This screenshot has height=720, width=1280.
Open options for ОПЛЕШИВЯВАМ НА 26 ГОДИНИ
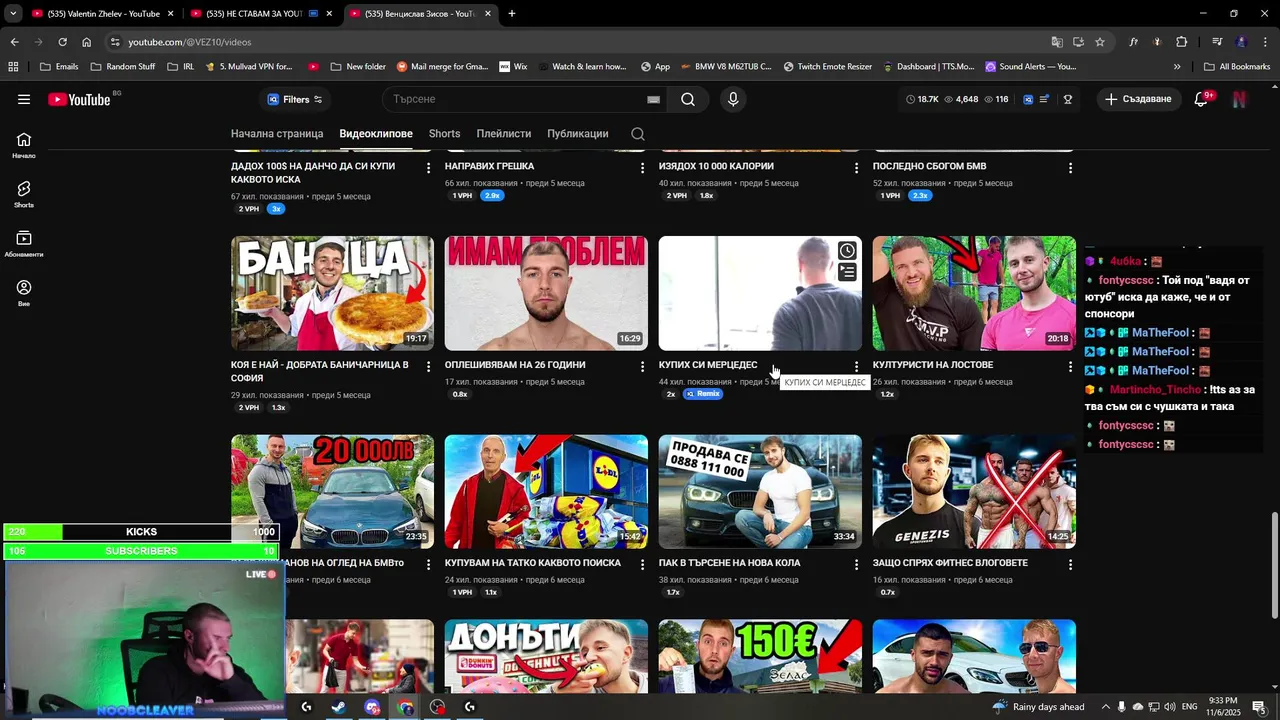coord(642,367)
